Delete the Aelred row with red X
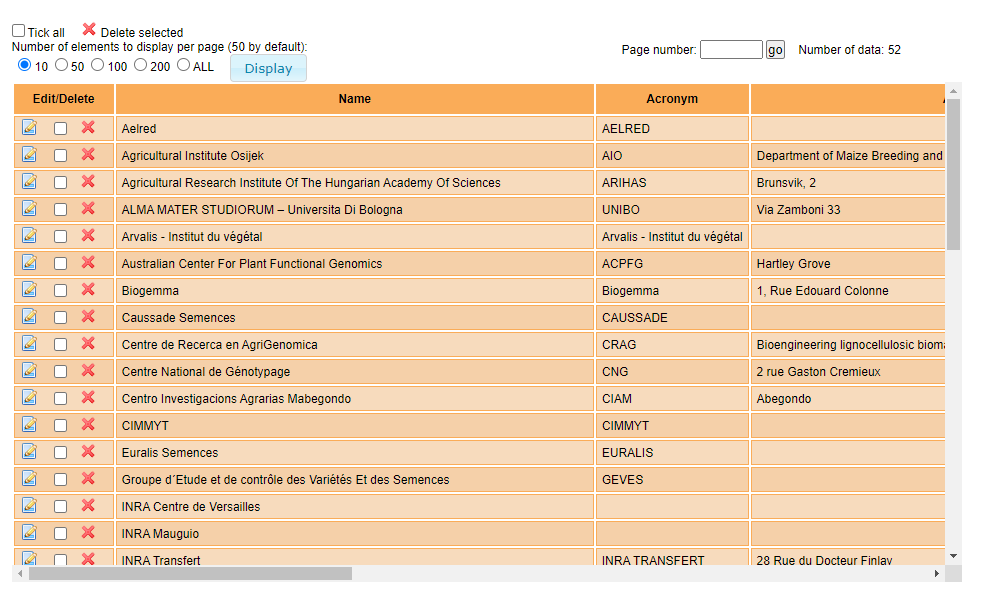This screenshot has height=601, width=984. [x=88, y=127]
